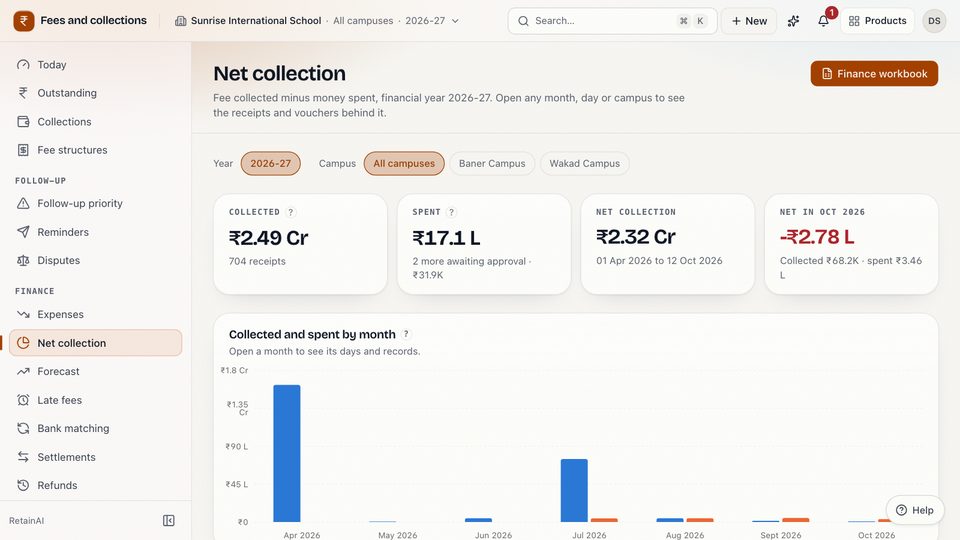Viewport: 960px width, 540px height.
Task: Open the Net collection ₹2.32 Cr card
Action: 667,244
